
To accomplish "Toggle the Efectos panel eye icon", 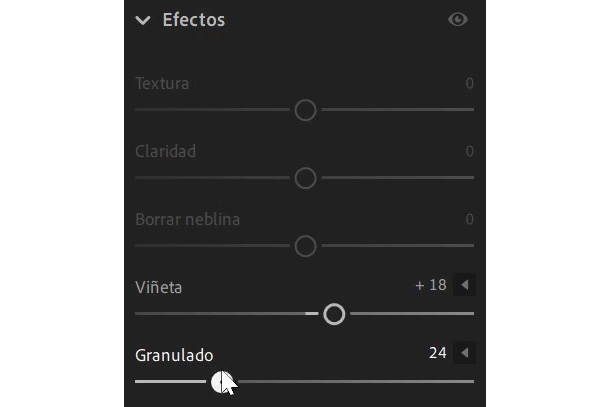I will click(x=458, y=19).
